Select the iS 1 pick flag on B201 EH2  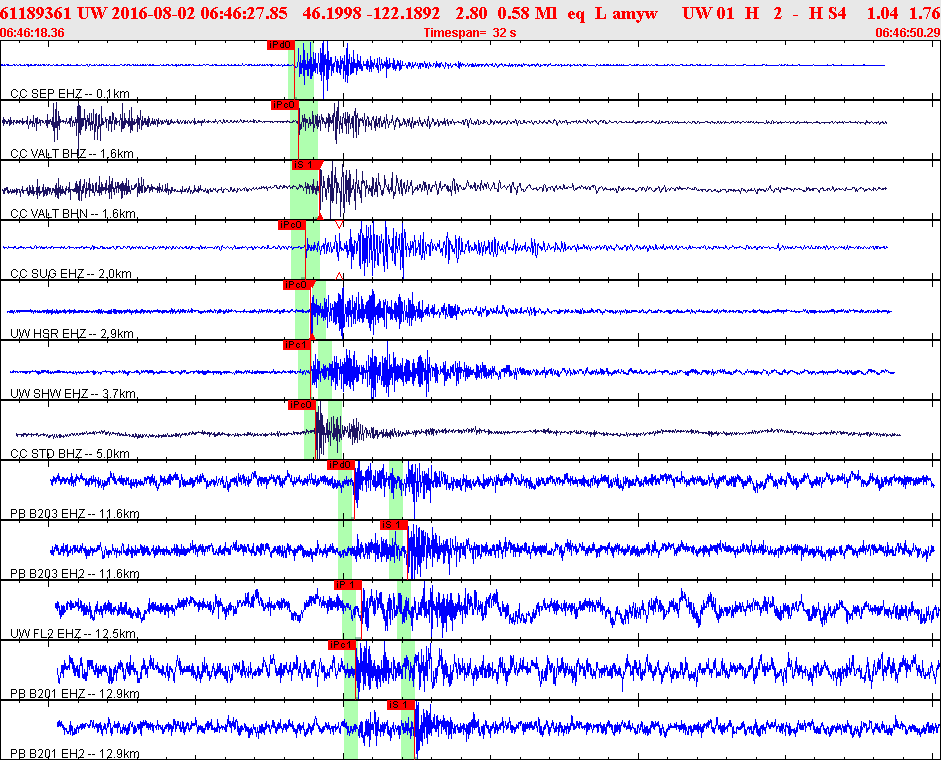tap(401, 705)
